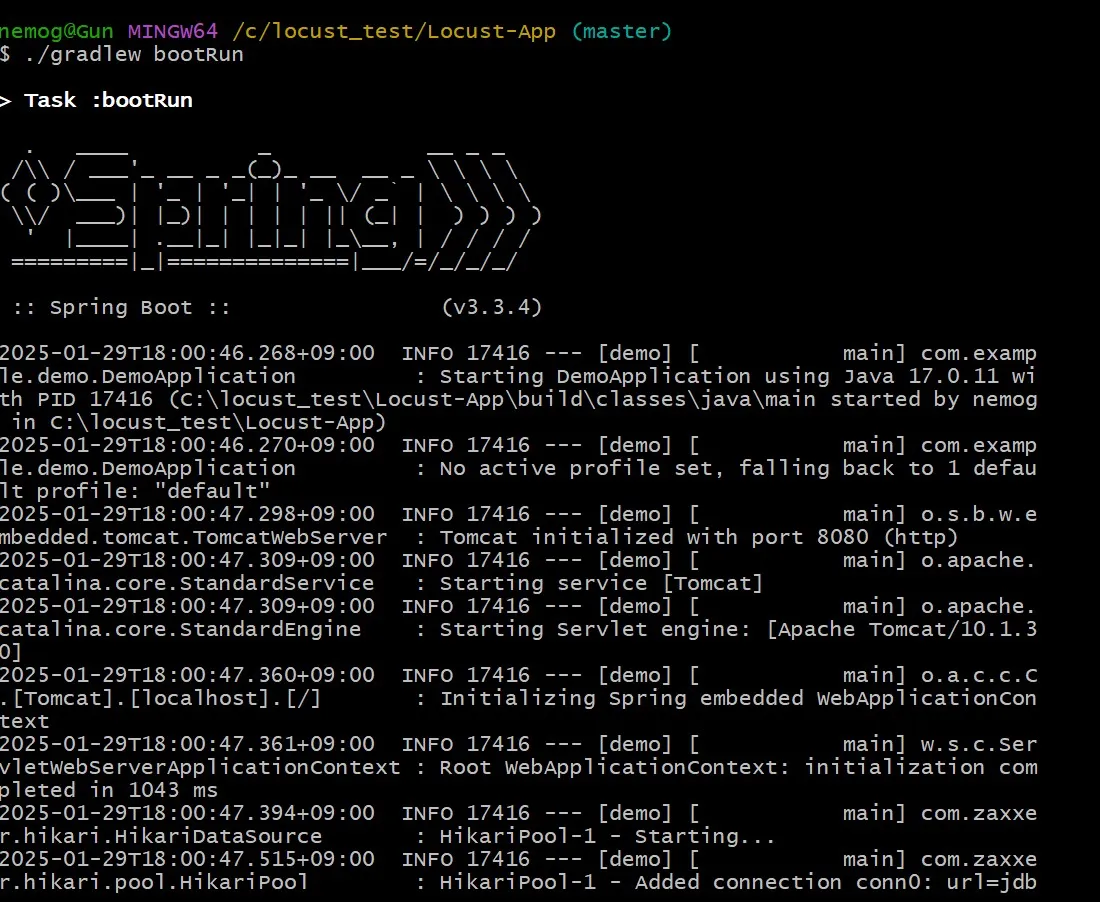The image size is (1100, 902).
Task: Click the timestamp ending 47.298+09:00
Action: coord(187,514)
